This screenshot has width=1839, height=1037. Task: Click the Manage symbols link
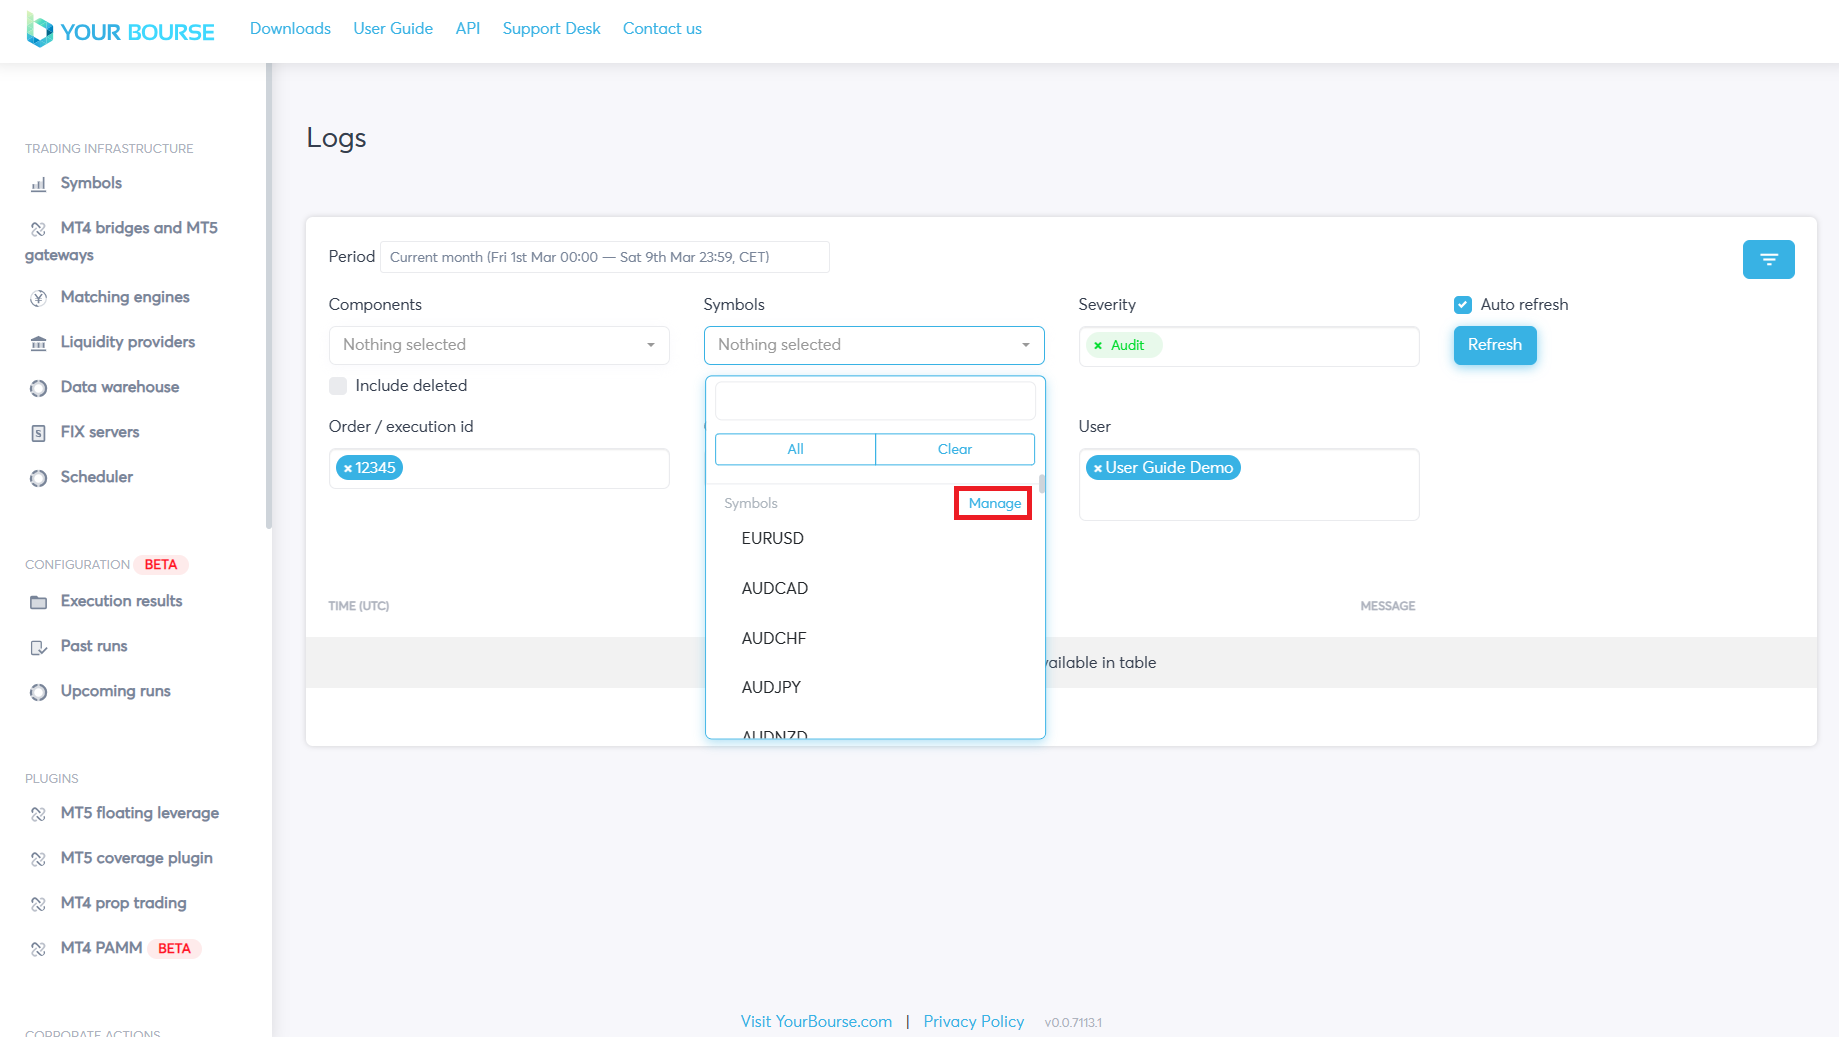[994, 503]
